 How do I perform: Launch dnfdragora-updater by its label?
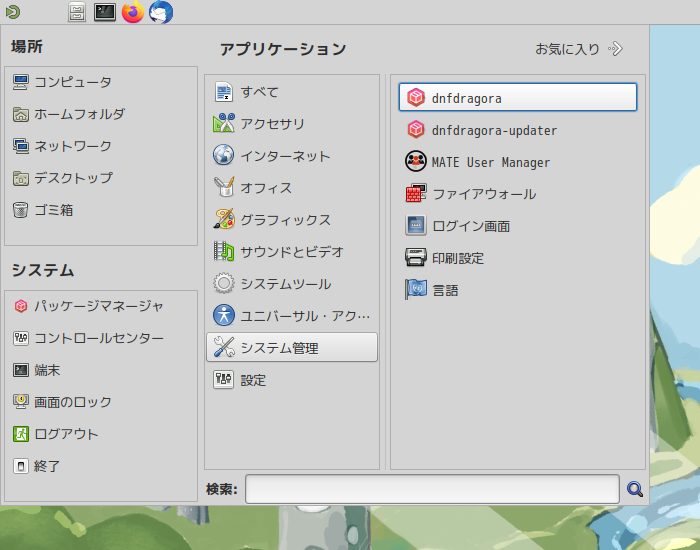point(494,130)
